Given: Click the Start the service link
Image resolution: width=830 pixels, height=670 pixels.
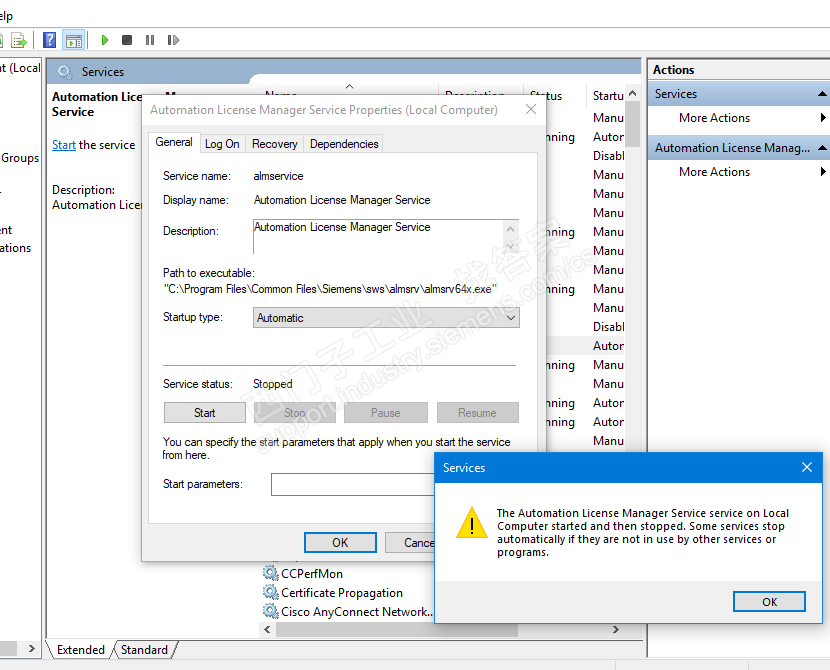Looking at the screenshot, I should 64,145.
